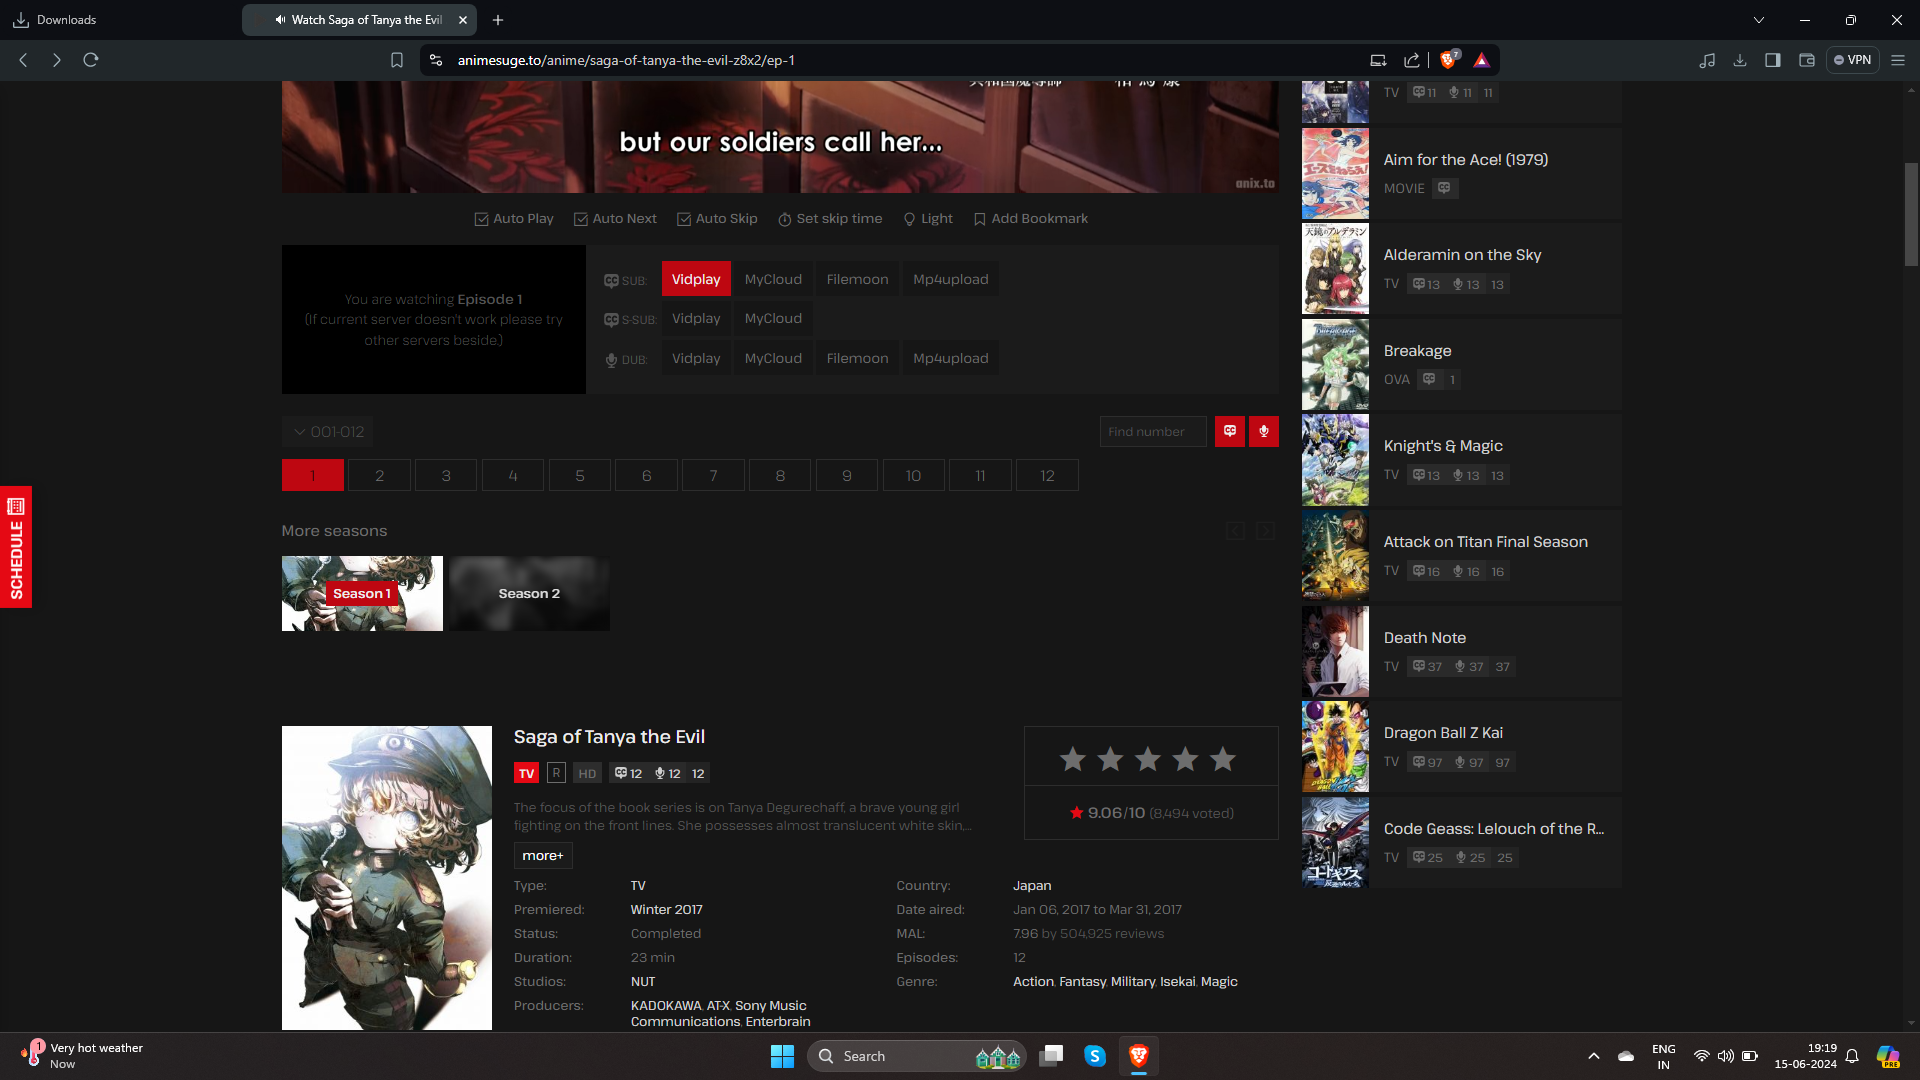Open Attack on Titan Final Season

[x=1461, y=556]
